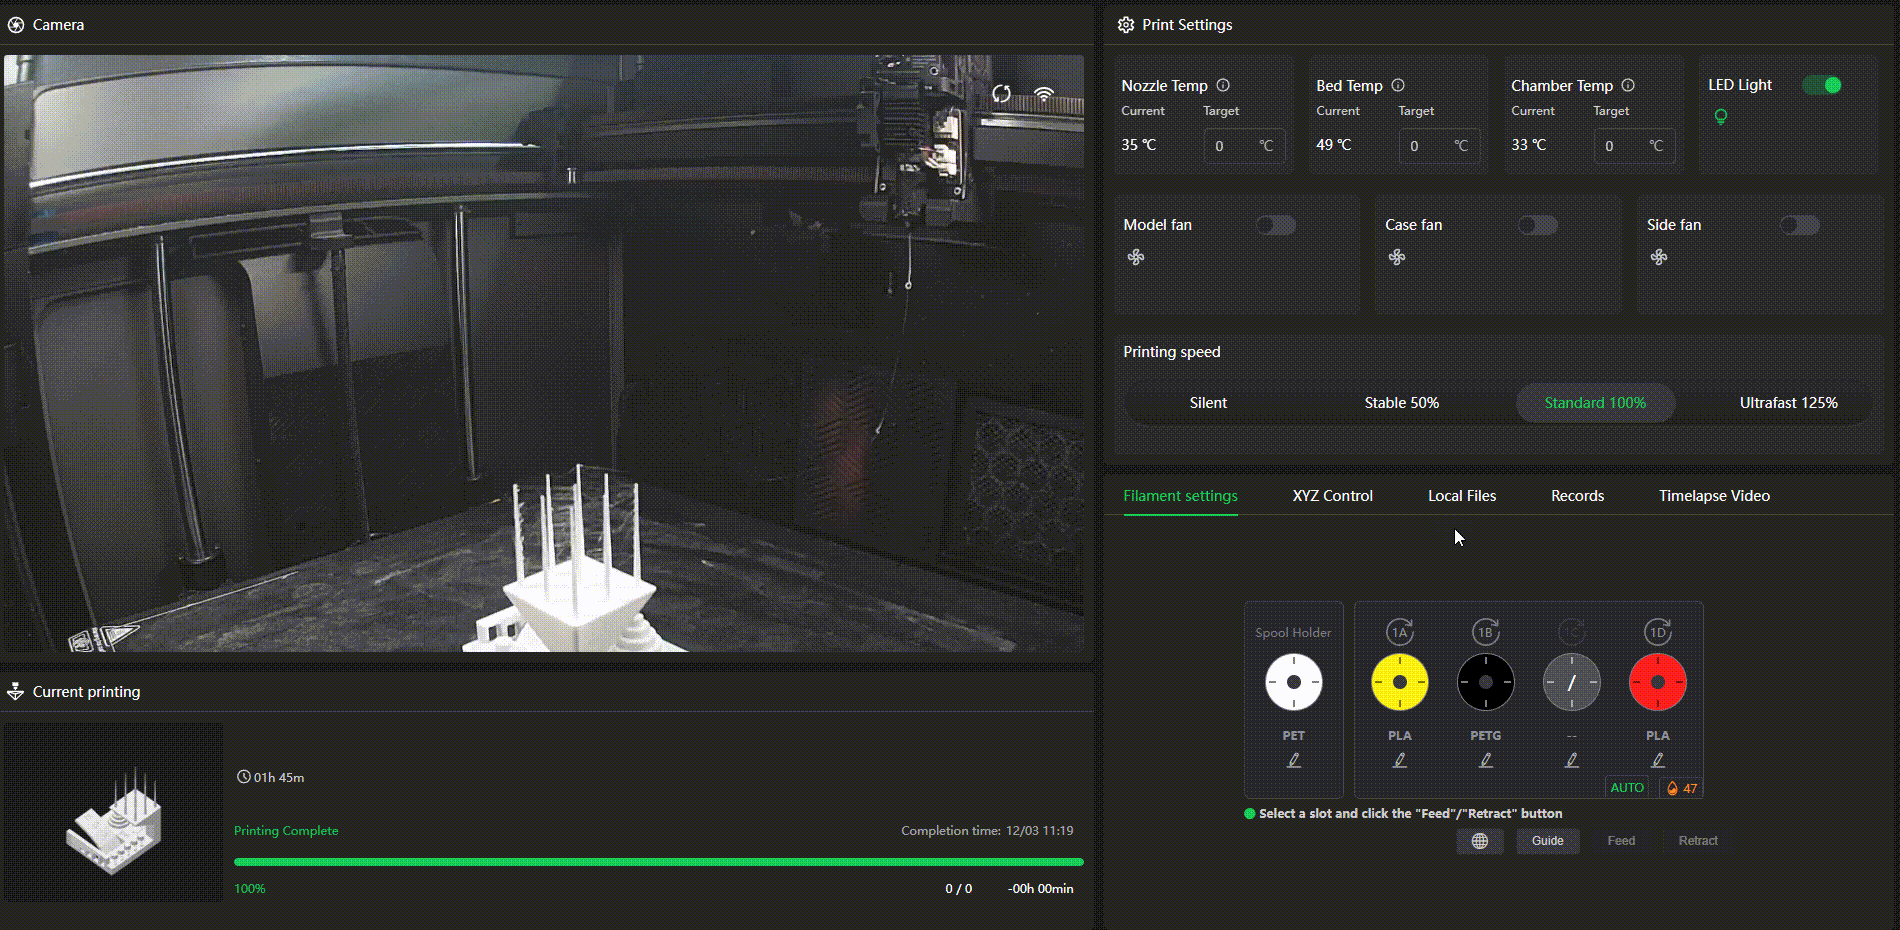Select the red PLA filament slot
Screen dimensions: 1900x930
(1657, 682)
